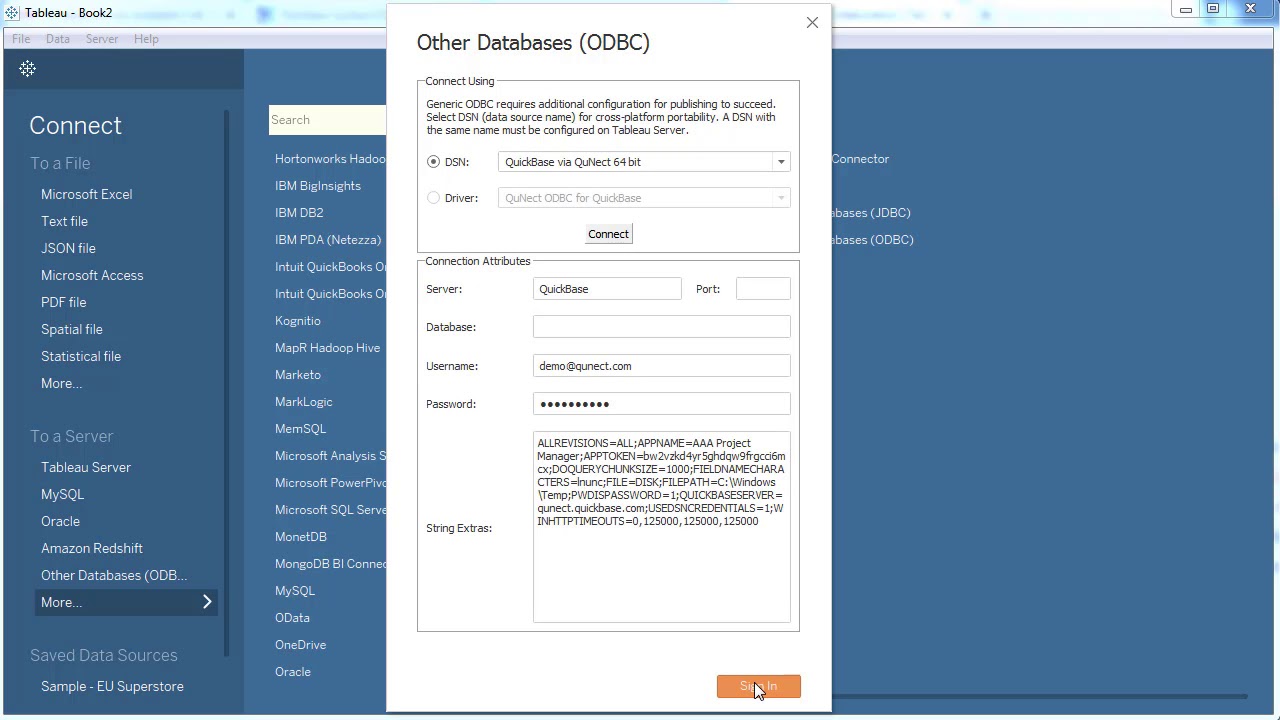The width and height of the screenshot is (1280, 720).
Task: Select the DSN radio button
Action: pos(433,161)
